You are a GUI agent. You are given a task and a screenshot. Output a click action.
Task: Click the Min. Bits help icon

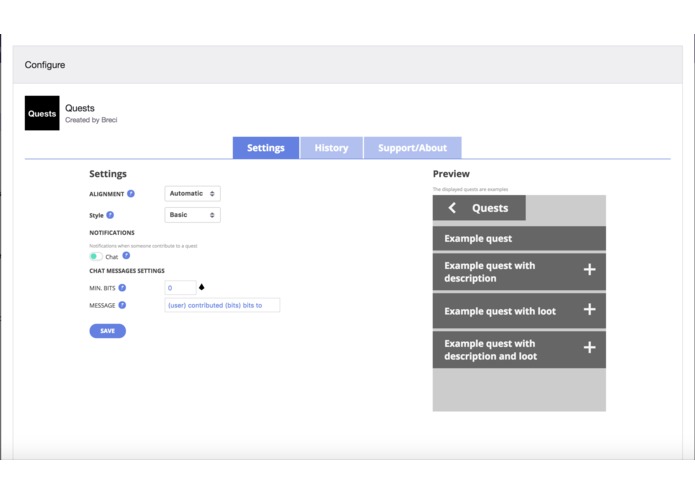point(122,288)
